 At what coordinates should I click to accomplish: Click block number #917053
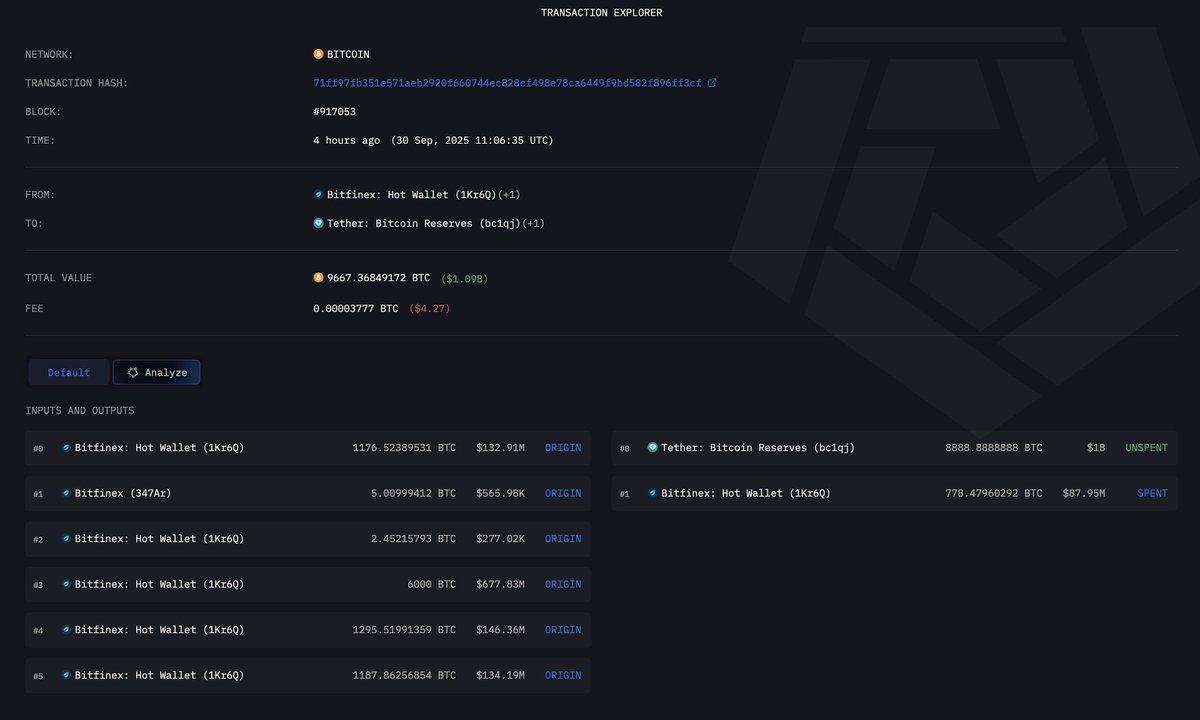pos(334,112)
